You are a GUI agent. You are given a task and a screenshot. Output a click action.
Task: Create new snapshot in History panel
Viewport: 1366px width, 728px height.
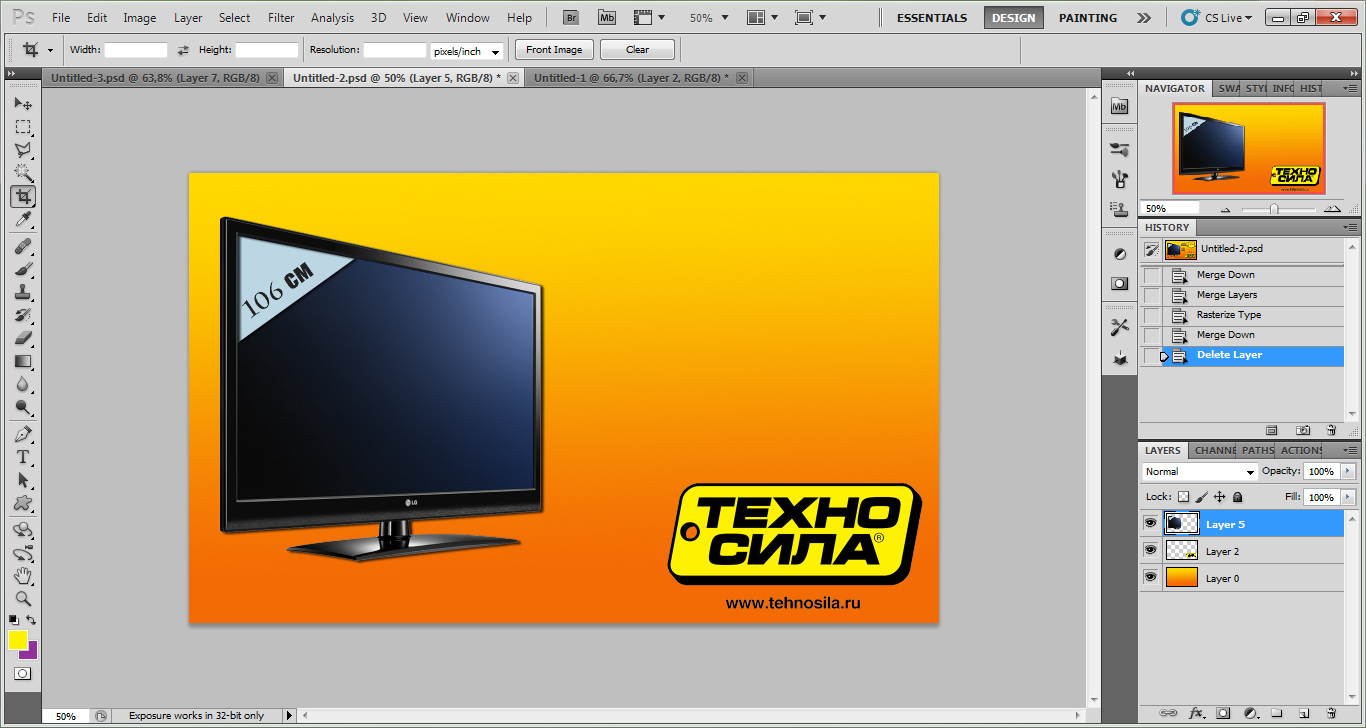pos(1303,430)
